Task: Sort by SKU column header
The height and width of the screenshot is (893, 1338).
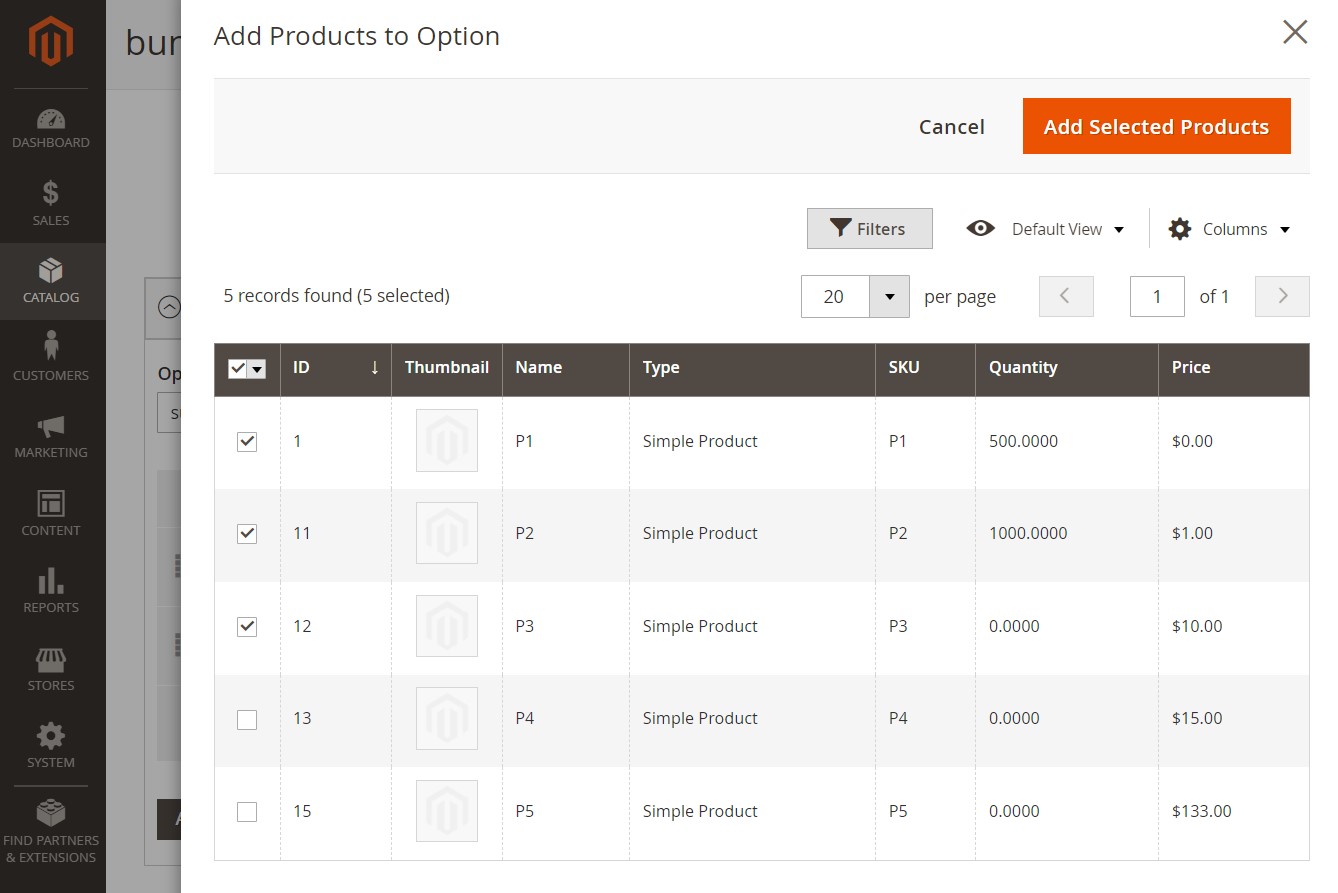Action: click(x=926, y=369)
